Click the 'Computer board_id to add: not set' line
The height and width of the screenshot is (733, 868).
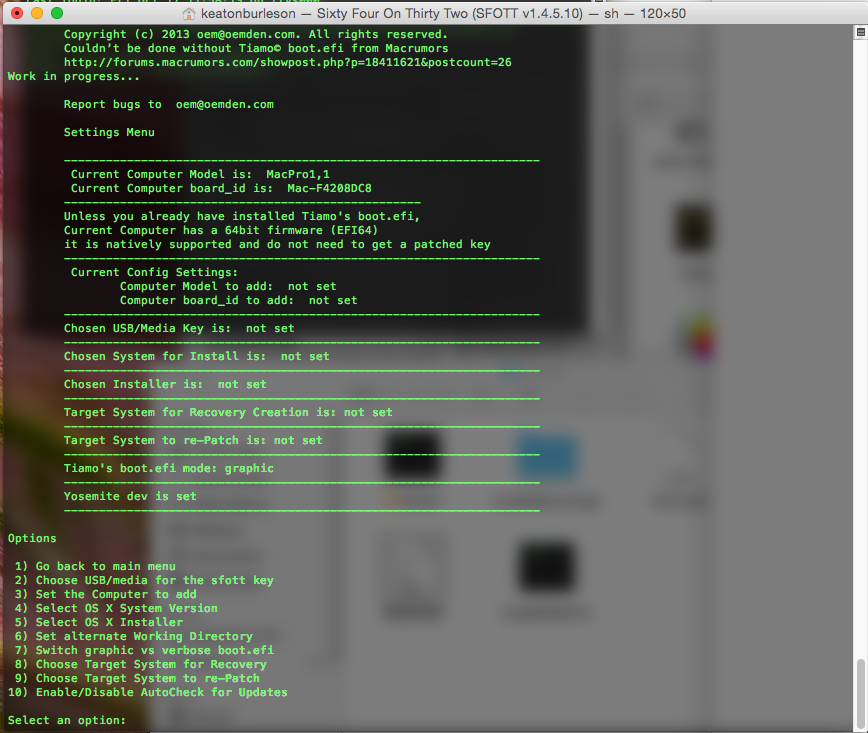pos(239,300)
